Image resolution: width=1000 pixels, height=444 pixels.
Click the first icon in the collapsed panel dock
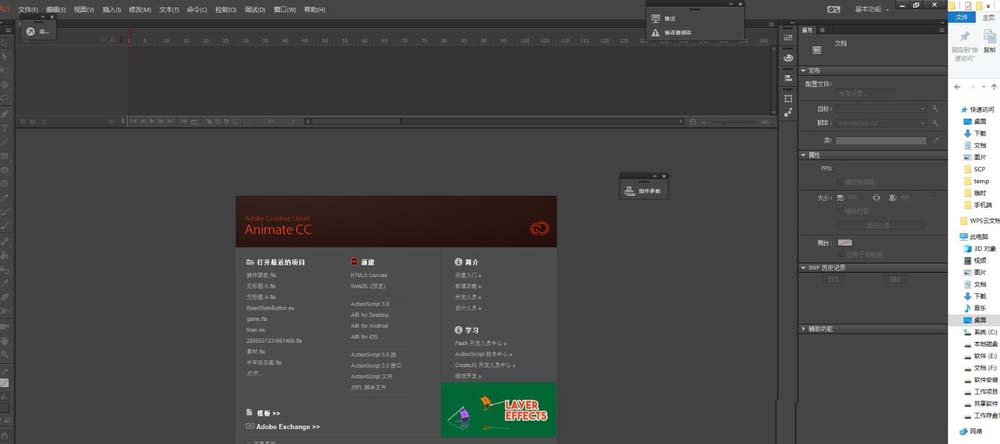[x=788, y=38]
